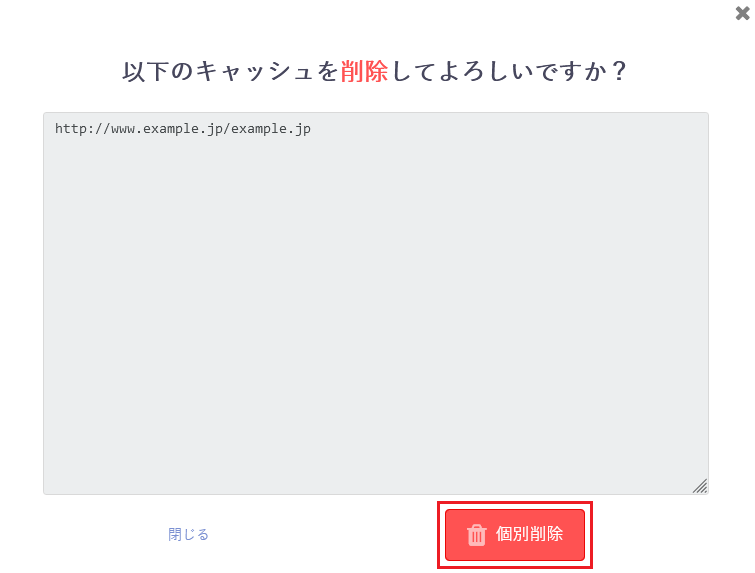Screen dimensions: 755x573
Task: Place cursor after example.jp in the text box
Action: click(x=312, y=129)
